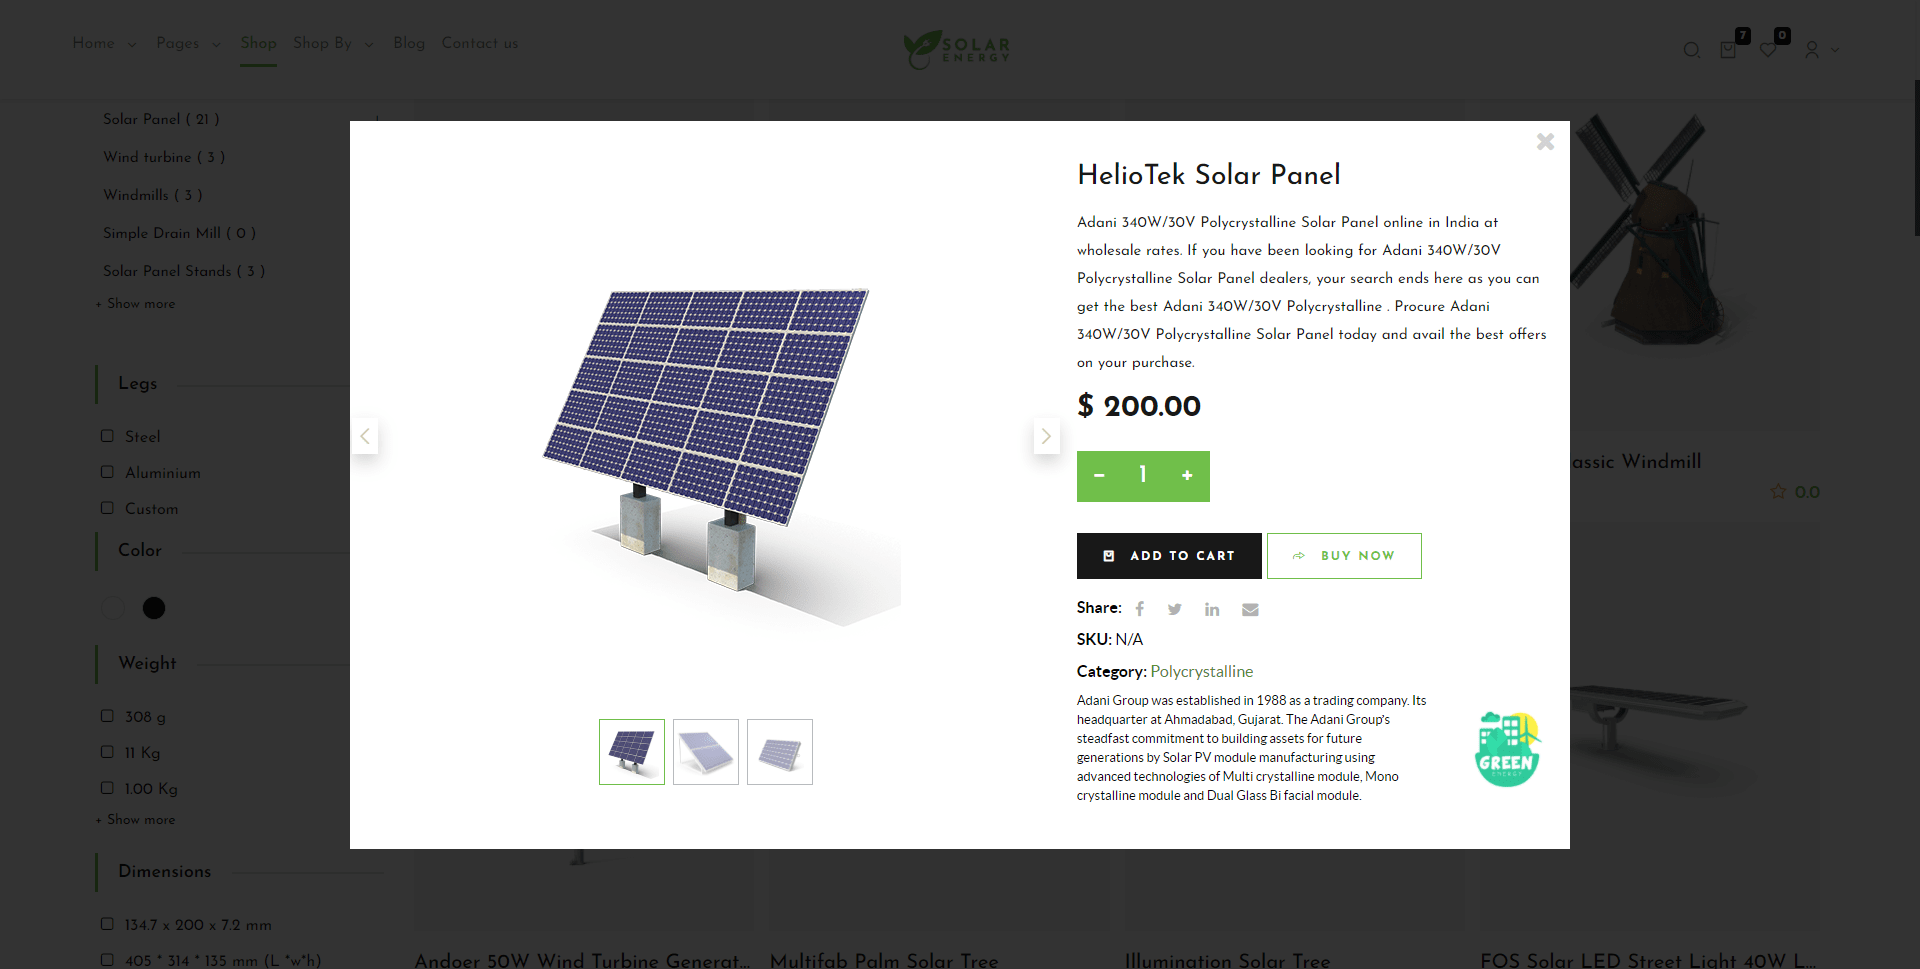The image size is (1920, 969).
Task: Open the Contact us menu item
Action: click(480, 43)
